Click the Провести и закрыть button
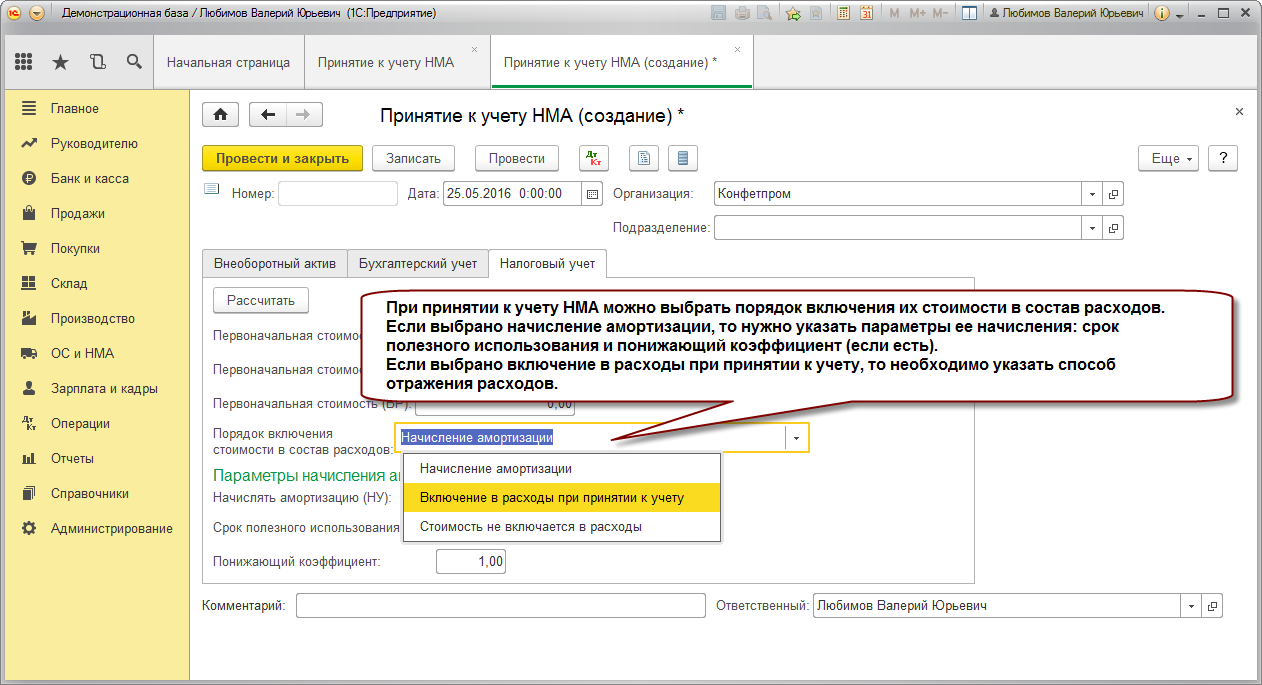The height and width of the screenshot is (685, 1262). click(x=282, y=158)
